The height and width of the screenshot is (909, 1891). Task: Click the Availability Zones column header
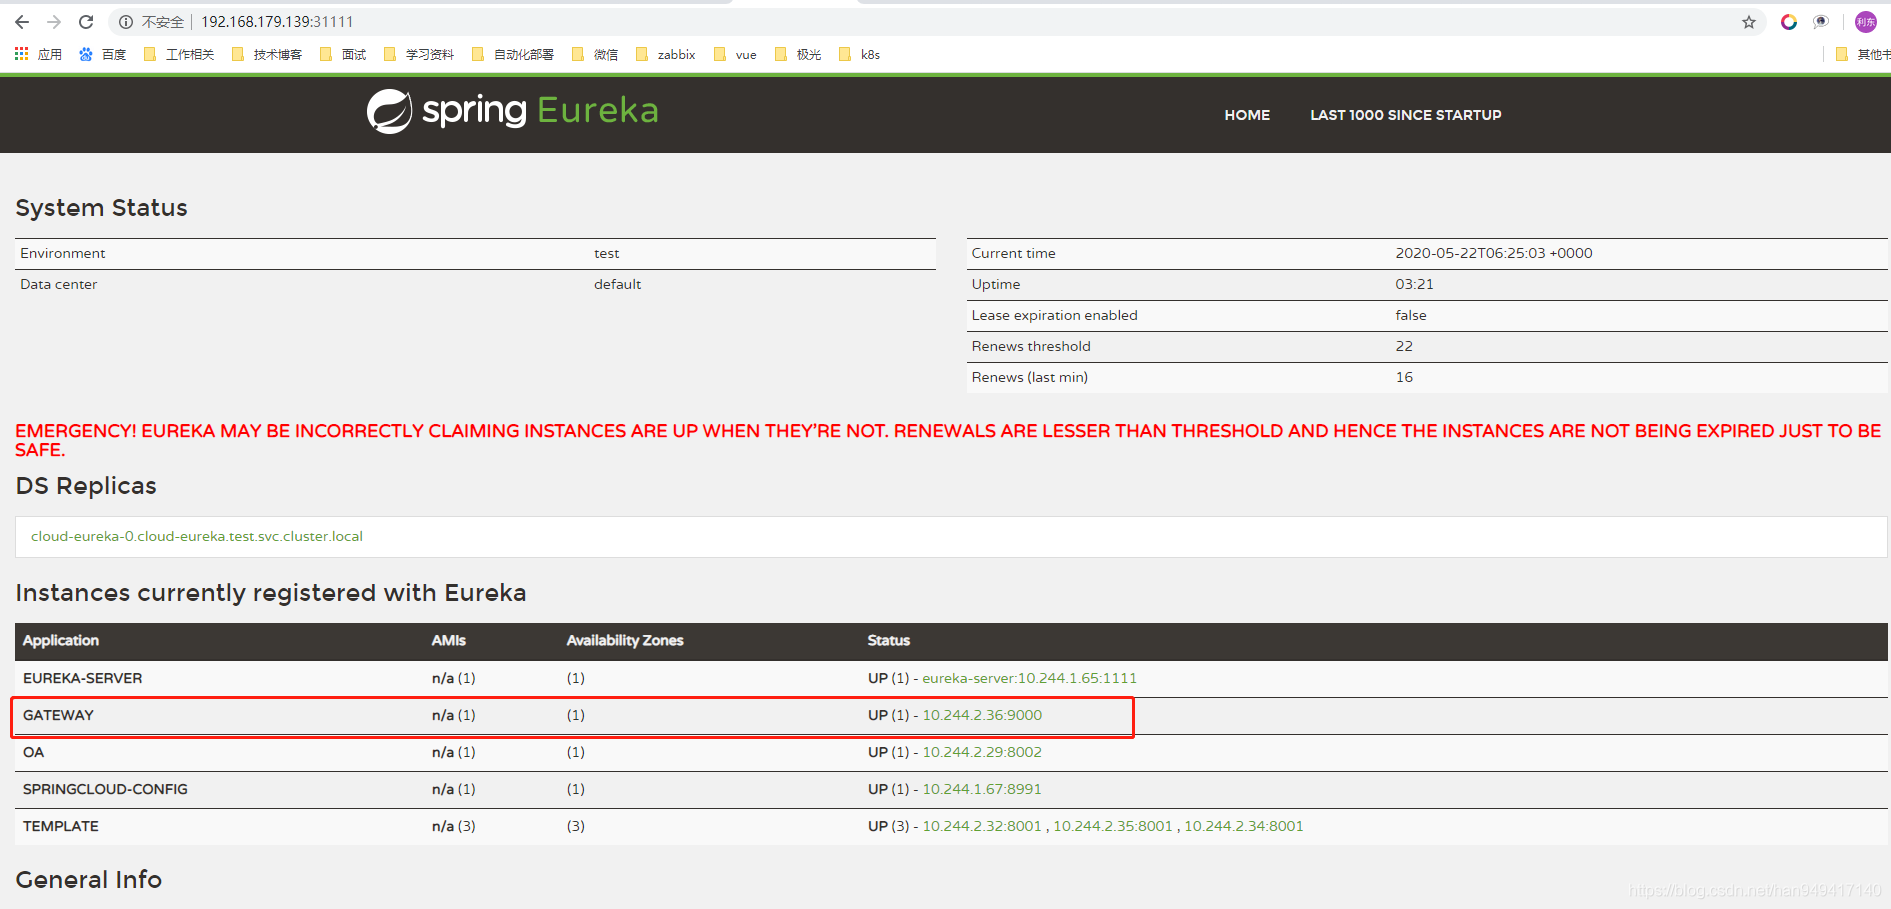click(625, 640)
